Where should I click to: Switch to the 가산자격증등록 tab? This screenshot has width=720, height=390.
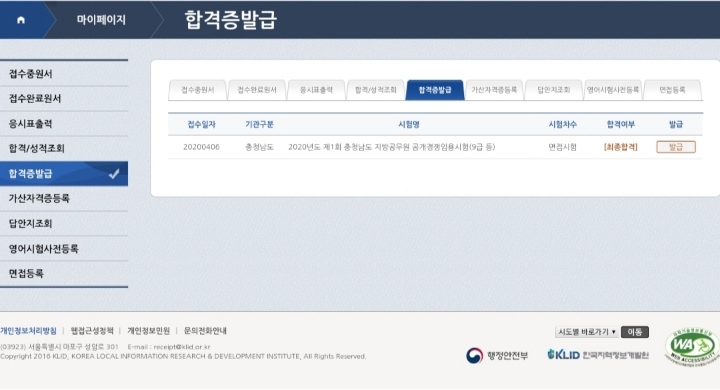(x=494, y=90)
